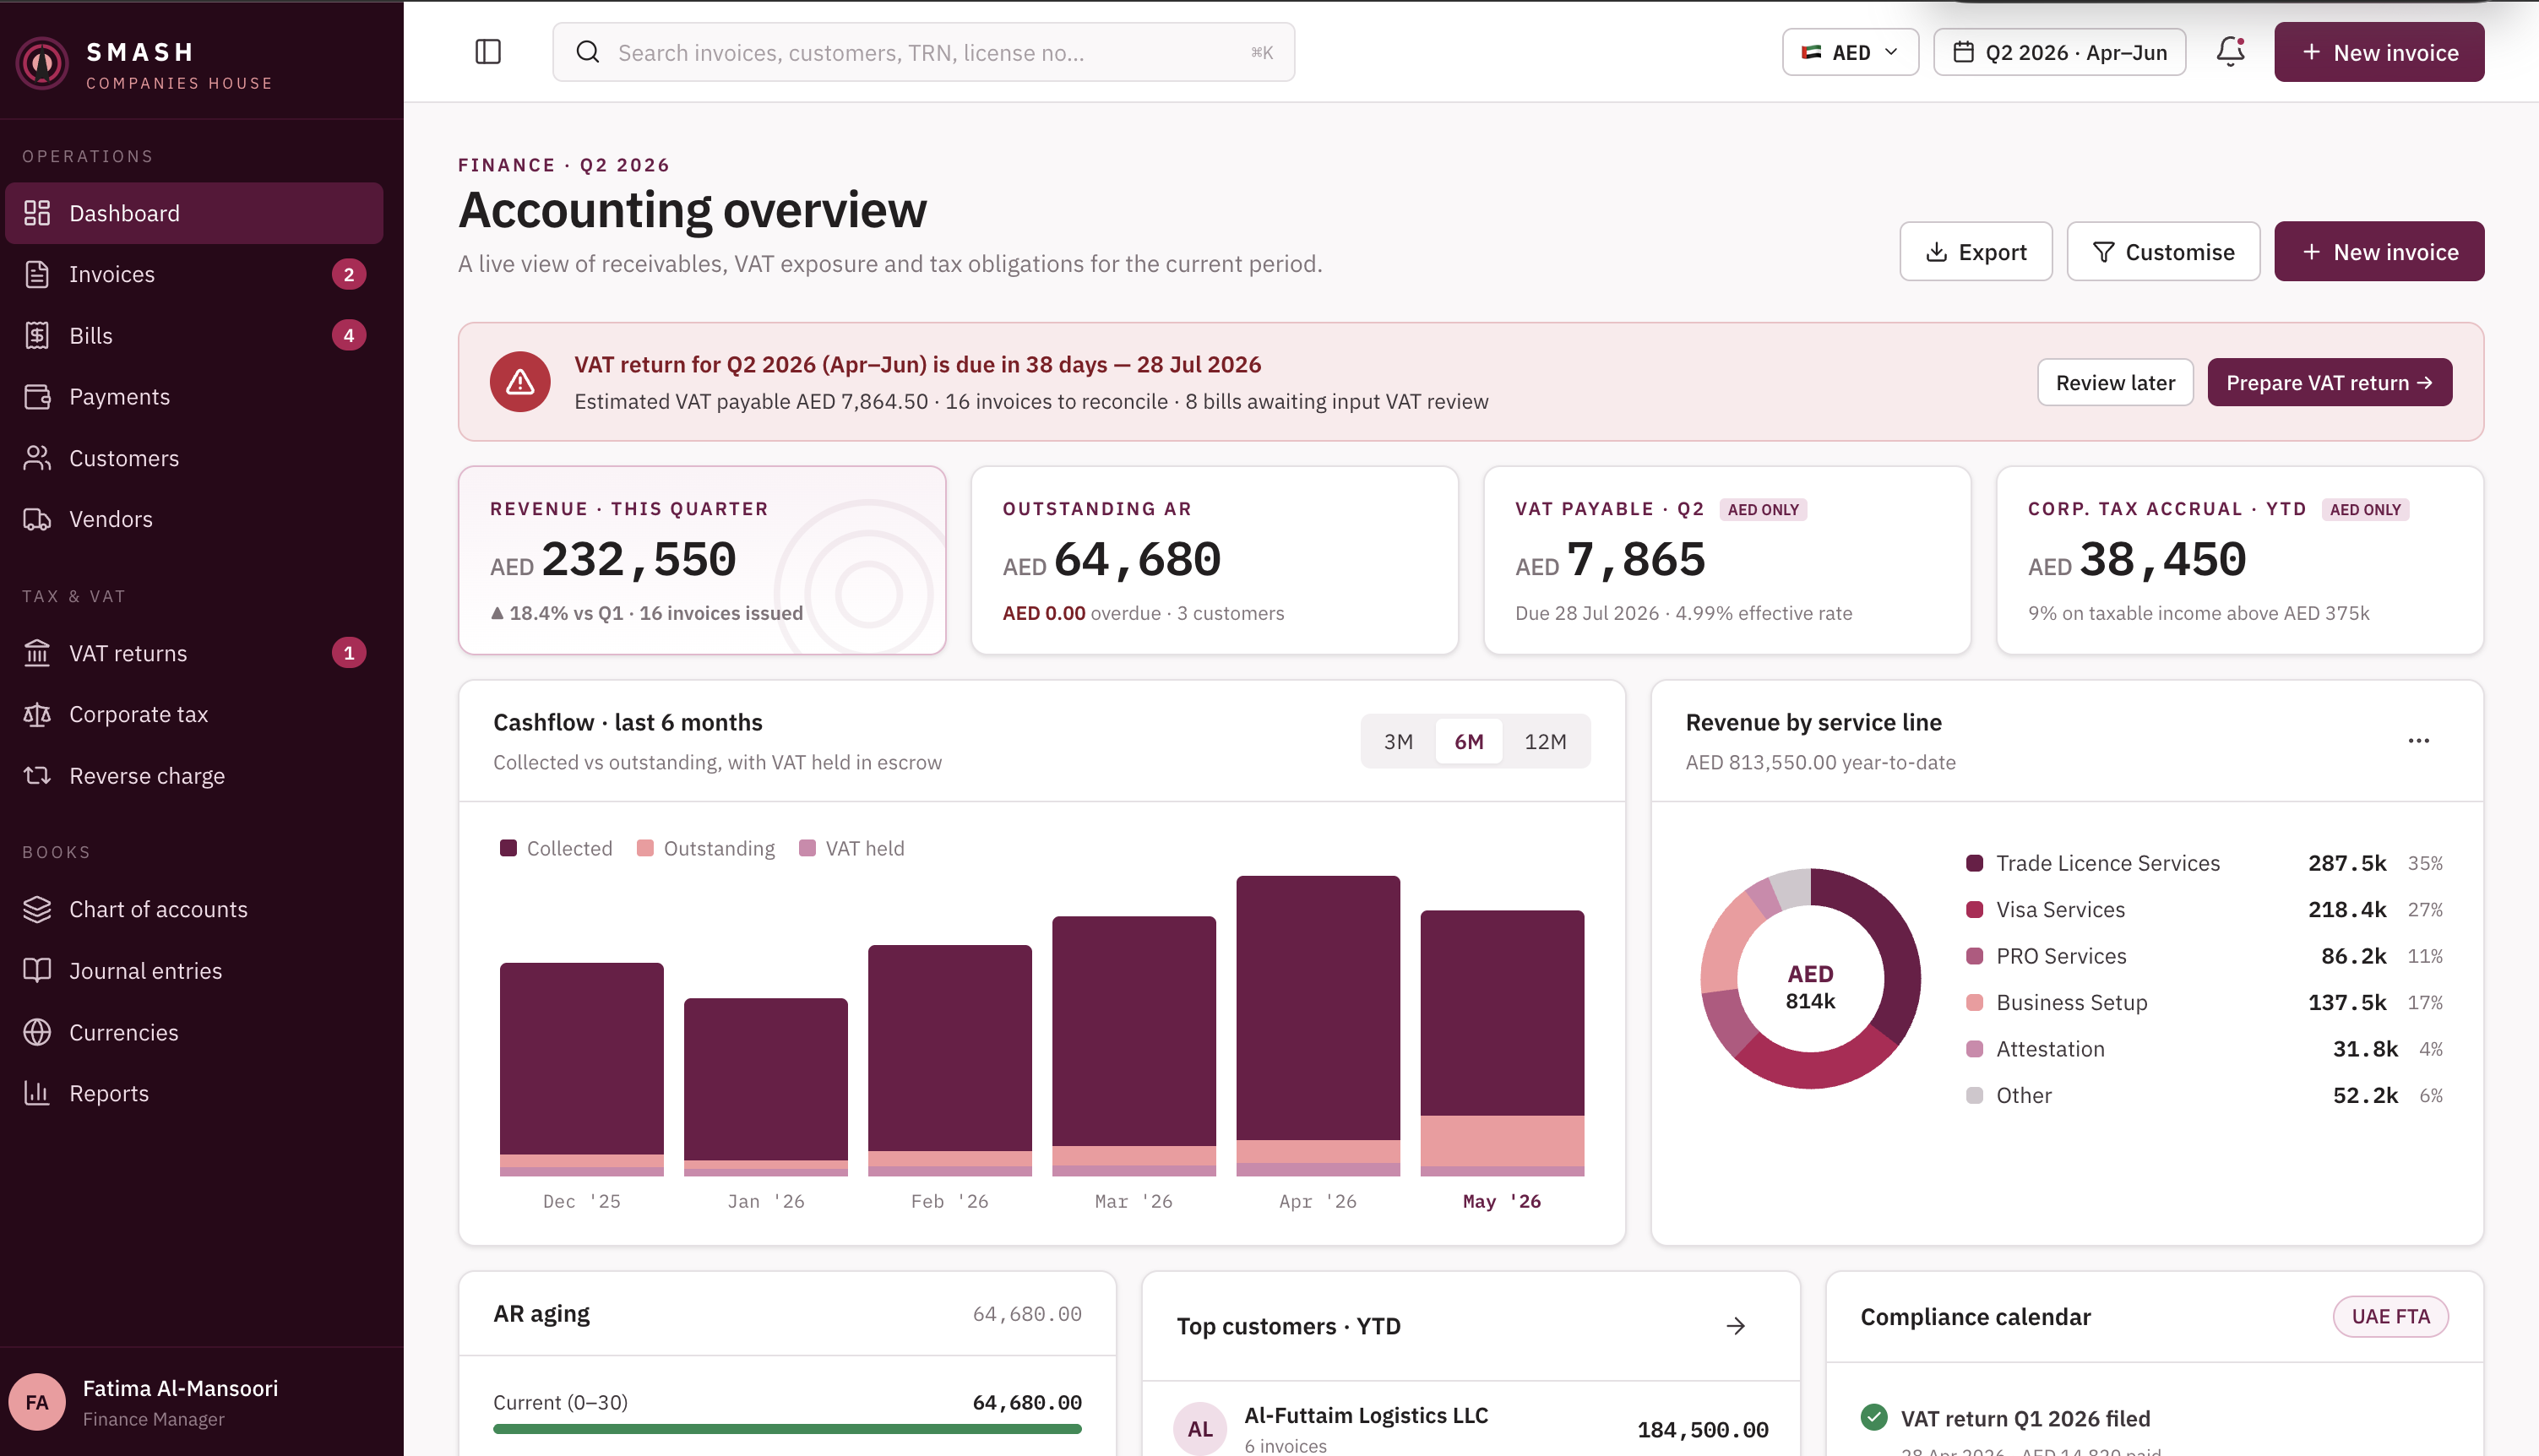2539x1456 pixels.
Task: Click the VAT alert warning icon
Action: pyautogui.click(x=520, y=382)
